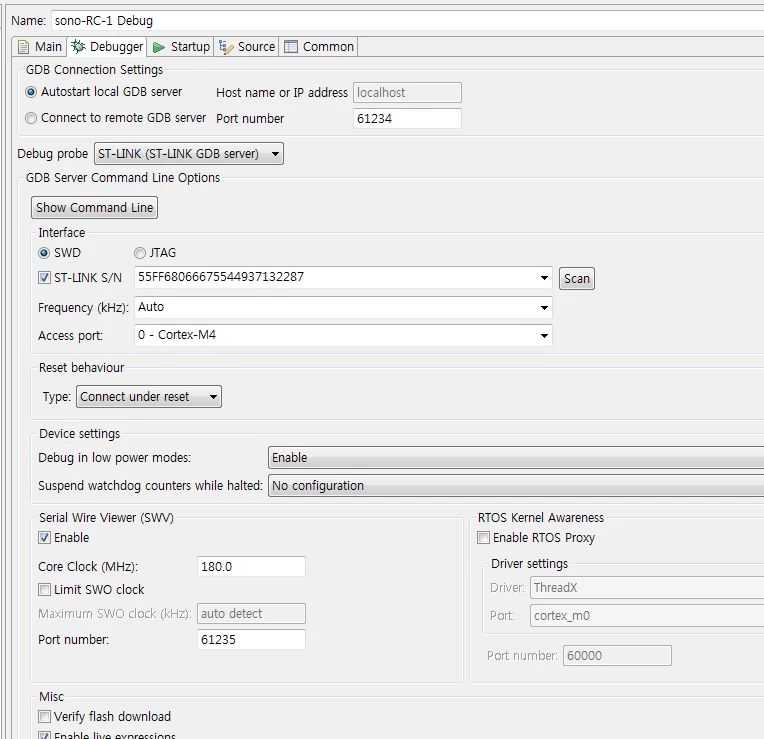This screenshot has height=739, width=764.
Task: Click the Name field
Action: coord(407,20)
